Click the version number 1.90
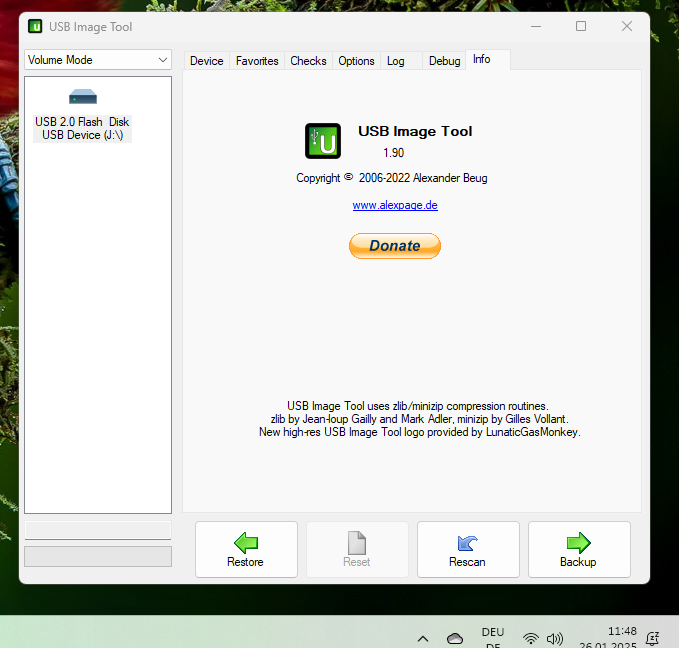This screenshot has width=679, height=648. pos(393,153)
